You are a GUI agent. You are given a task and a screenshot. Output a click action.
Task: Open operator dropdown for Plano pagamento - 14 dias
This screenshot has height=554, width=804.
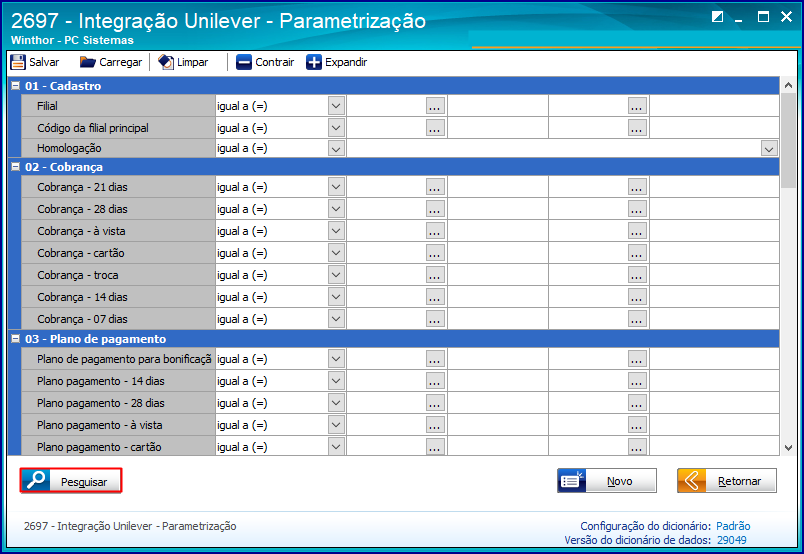click(336, 381)
